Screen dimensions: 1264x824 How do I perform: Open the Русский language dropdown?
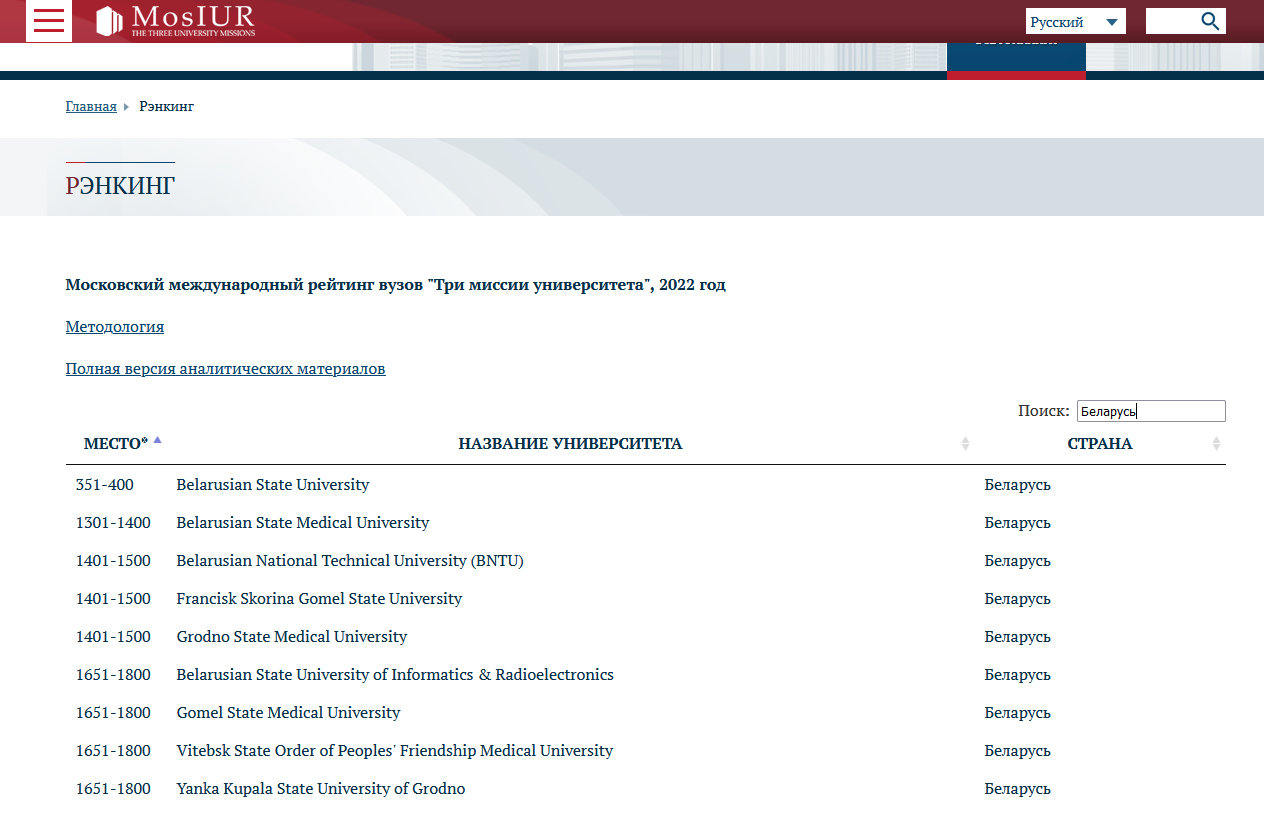(1076, 21)
